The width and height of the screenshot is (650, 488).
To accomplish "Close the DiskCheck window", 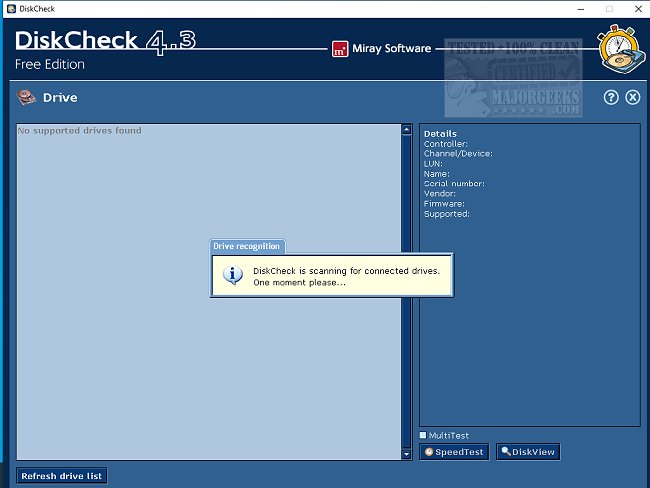I will [x=638, y=9].
